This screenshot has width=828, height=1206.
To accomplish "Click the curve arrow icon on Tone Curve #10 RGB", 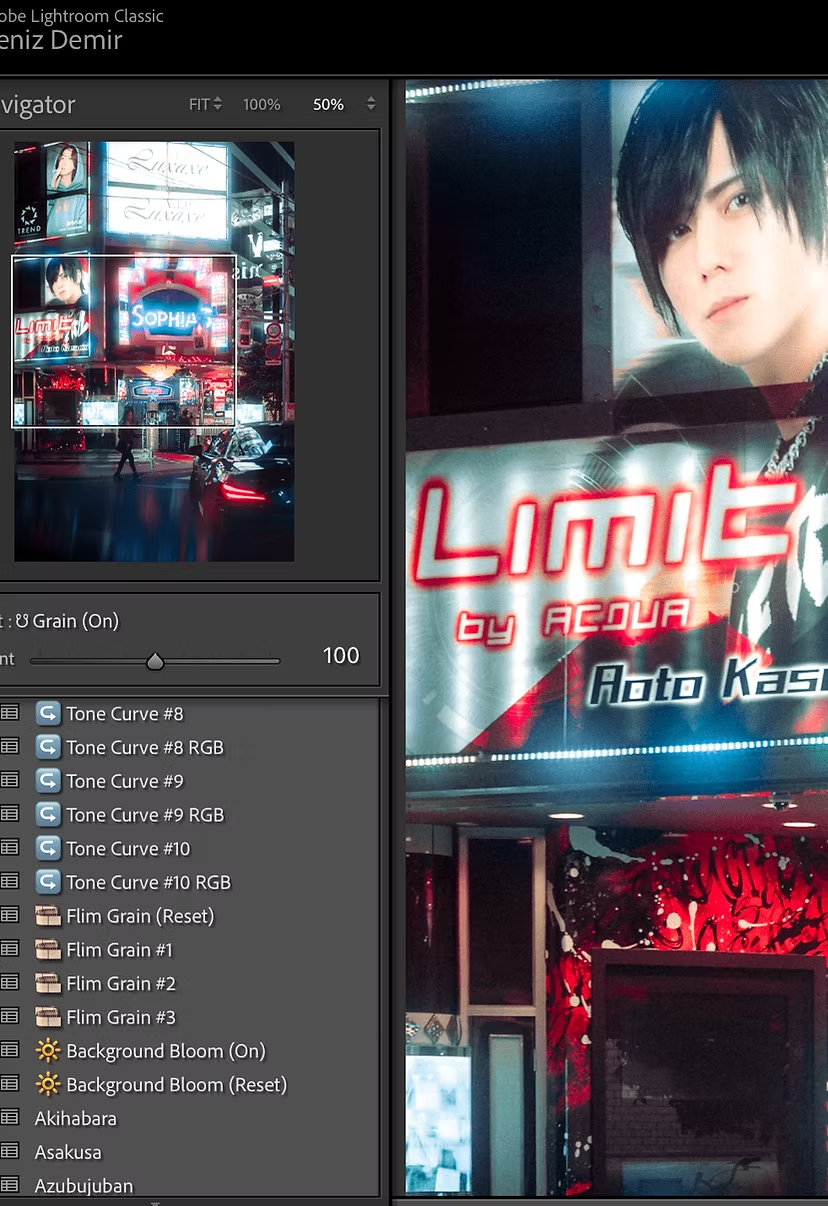I will [48, 882].
